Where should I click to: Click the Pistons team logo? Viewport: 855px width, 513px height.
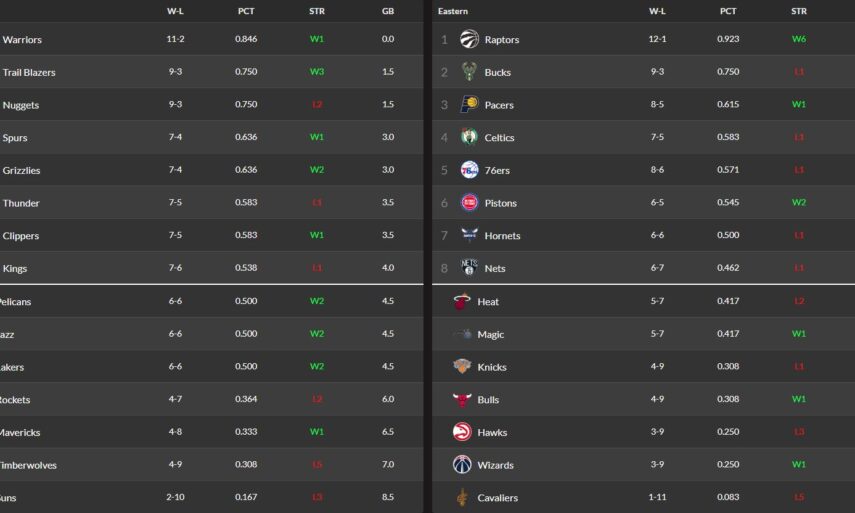point(469,203)
